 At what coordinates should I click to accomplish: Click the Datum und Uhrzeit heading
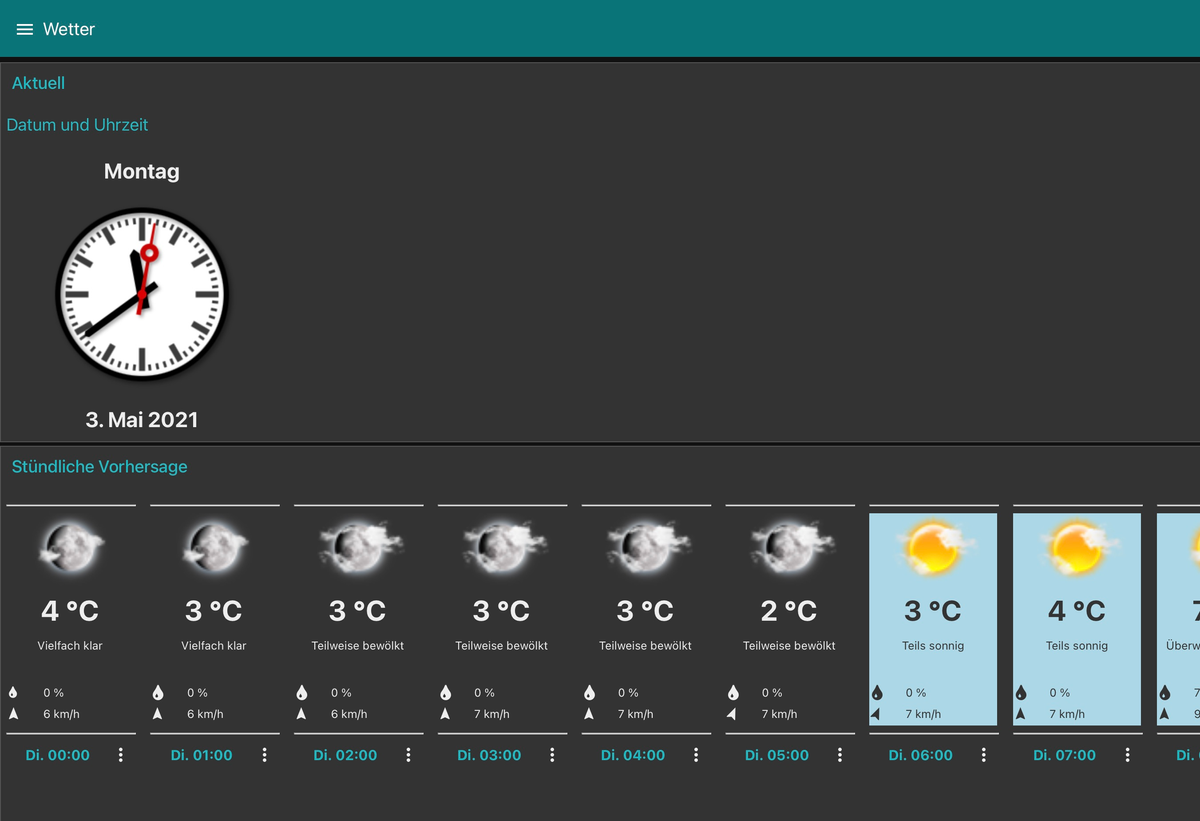(x=77, y=125)
